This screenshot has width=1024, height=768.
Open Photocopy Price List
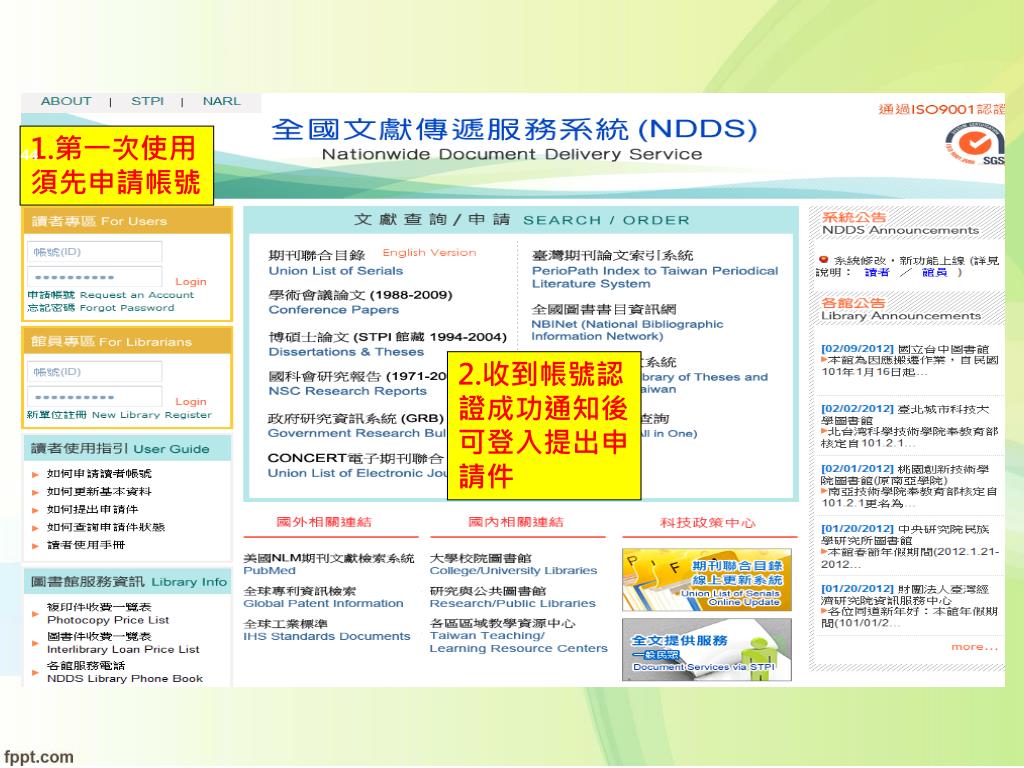tap(108, 613)
